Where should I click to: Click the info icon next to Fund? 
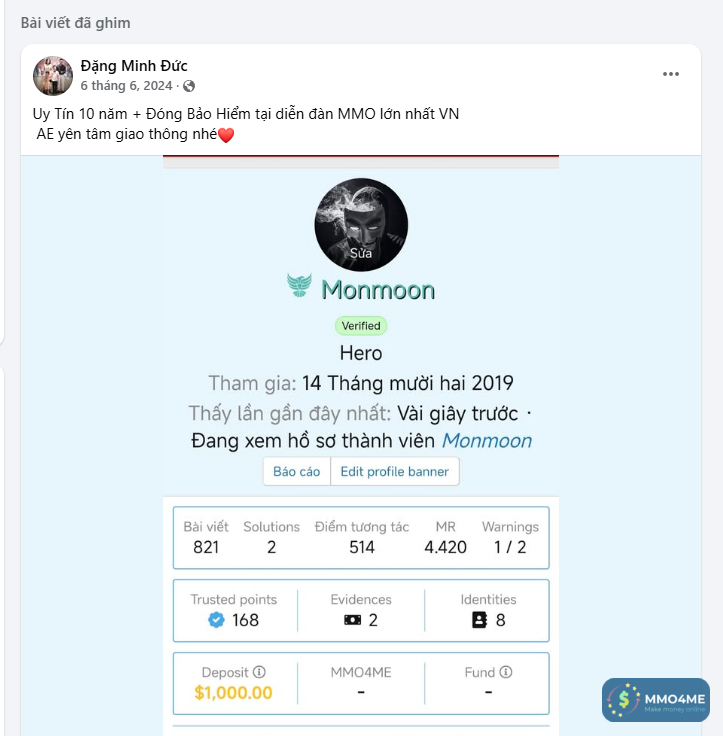[506, 672]
